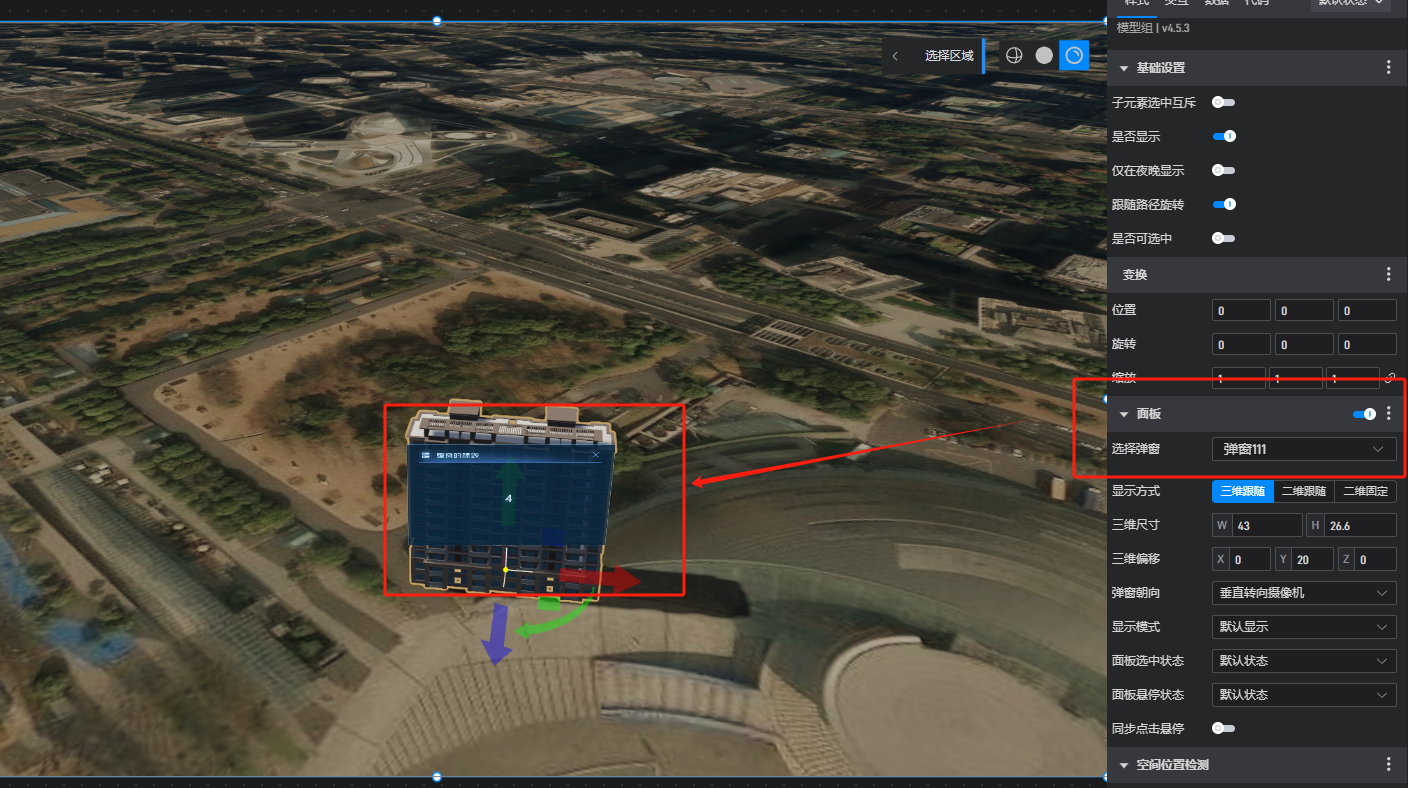Turn off the 是否显示 switch

pyautogui.click(x=1225, y=136)
